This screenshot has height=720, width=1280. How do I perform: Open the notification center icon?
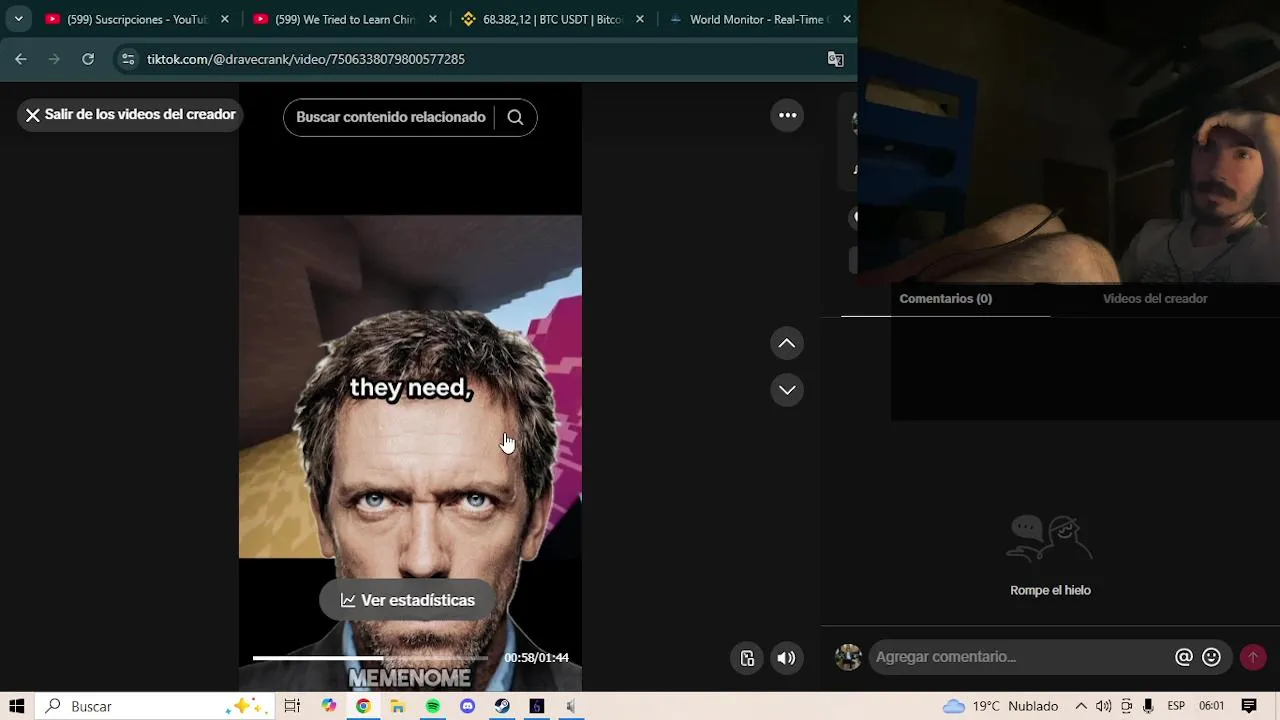tap(1249, 706)
